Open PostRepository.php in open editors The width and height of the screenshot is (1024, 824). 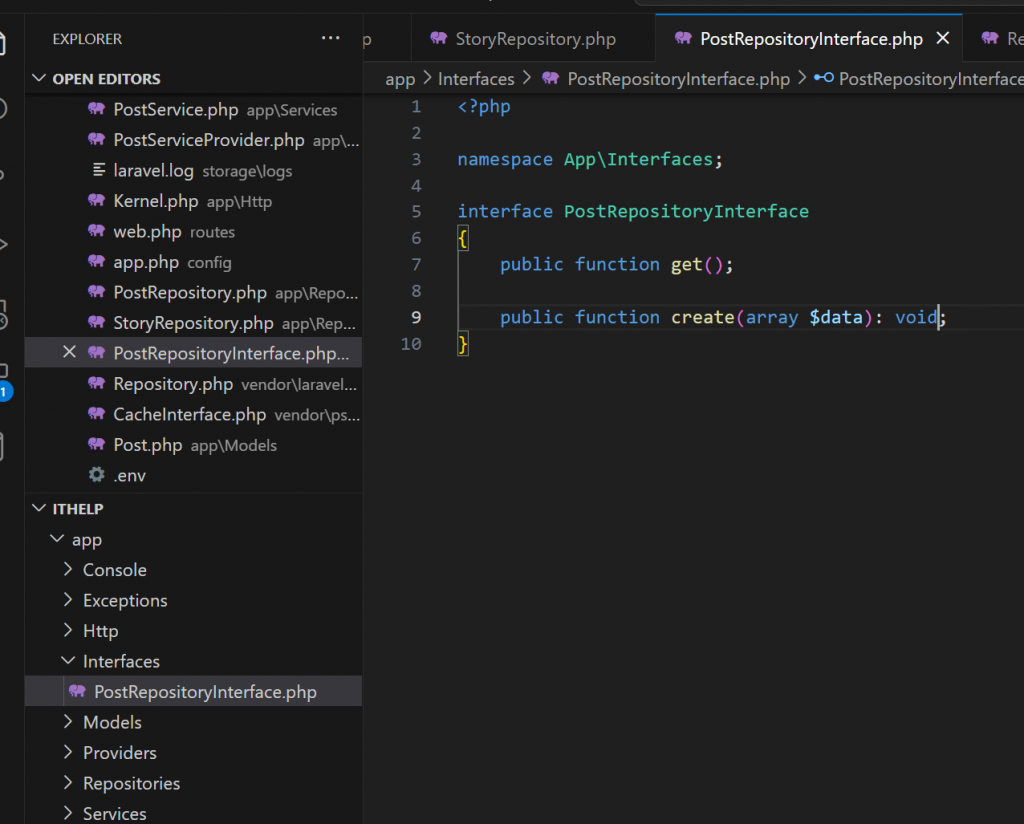(193, 293)
